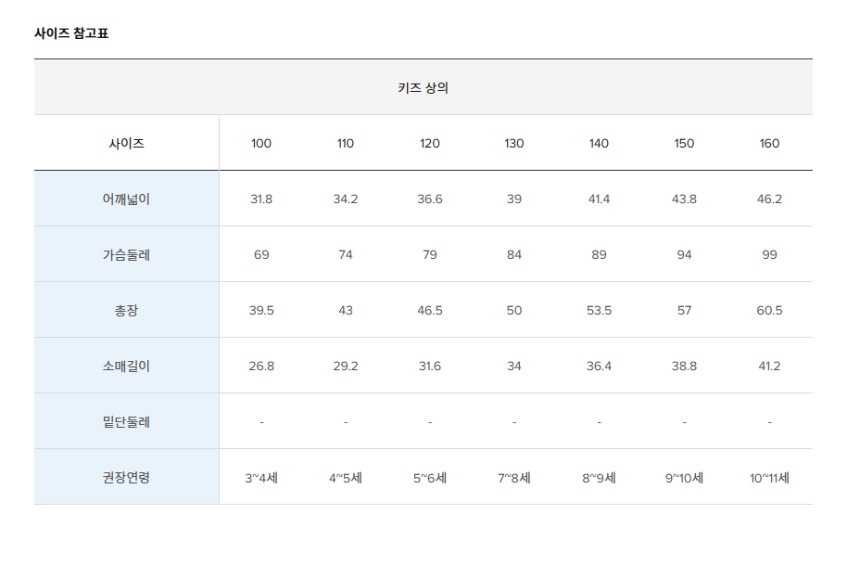Click size 100 column header

coord(261,143)
